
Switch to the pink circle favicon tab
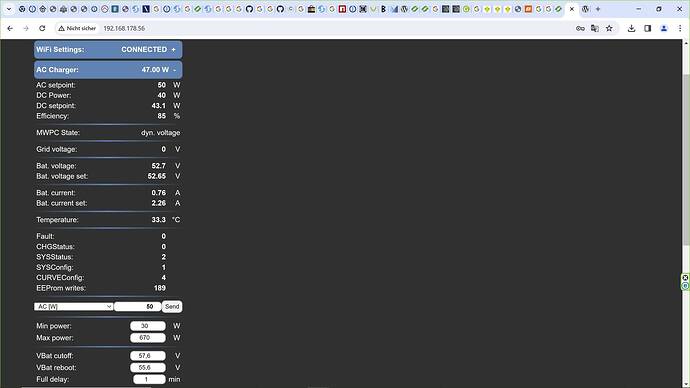coord(104,9)
